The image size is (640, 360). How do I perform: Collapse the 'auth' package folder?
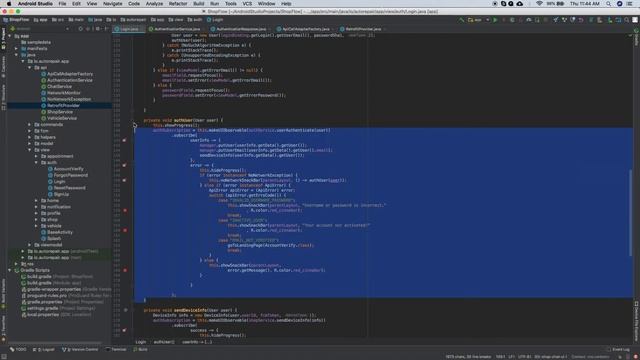36,162
